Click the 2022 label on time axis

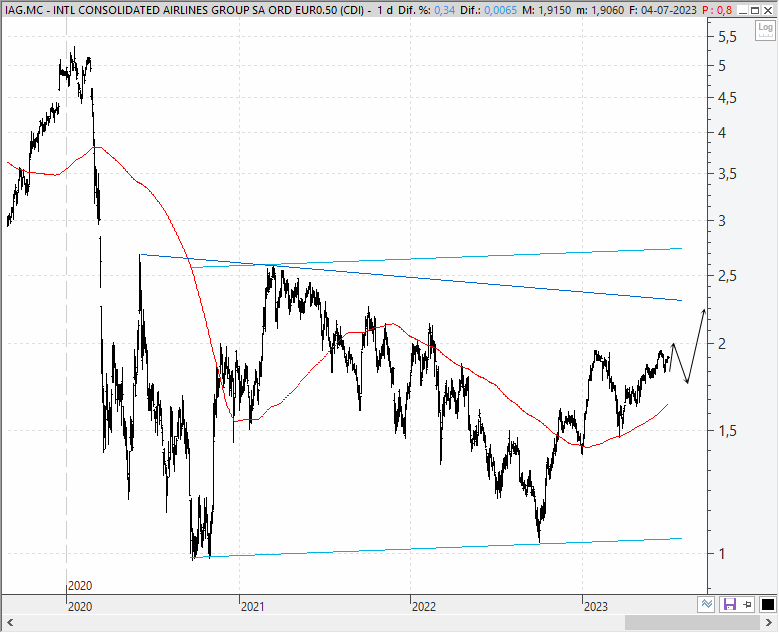coord(424,607)
